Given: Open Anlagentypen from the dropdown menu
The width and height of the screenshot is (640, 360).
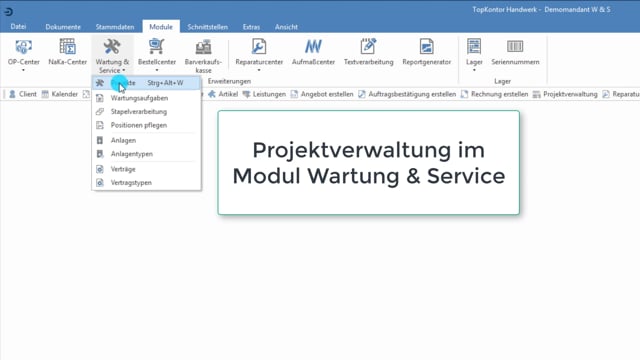Looking at the screenshot, I should (x=147, y=154).
